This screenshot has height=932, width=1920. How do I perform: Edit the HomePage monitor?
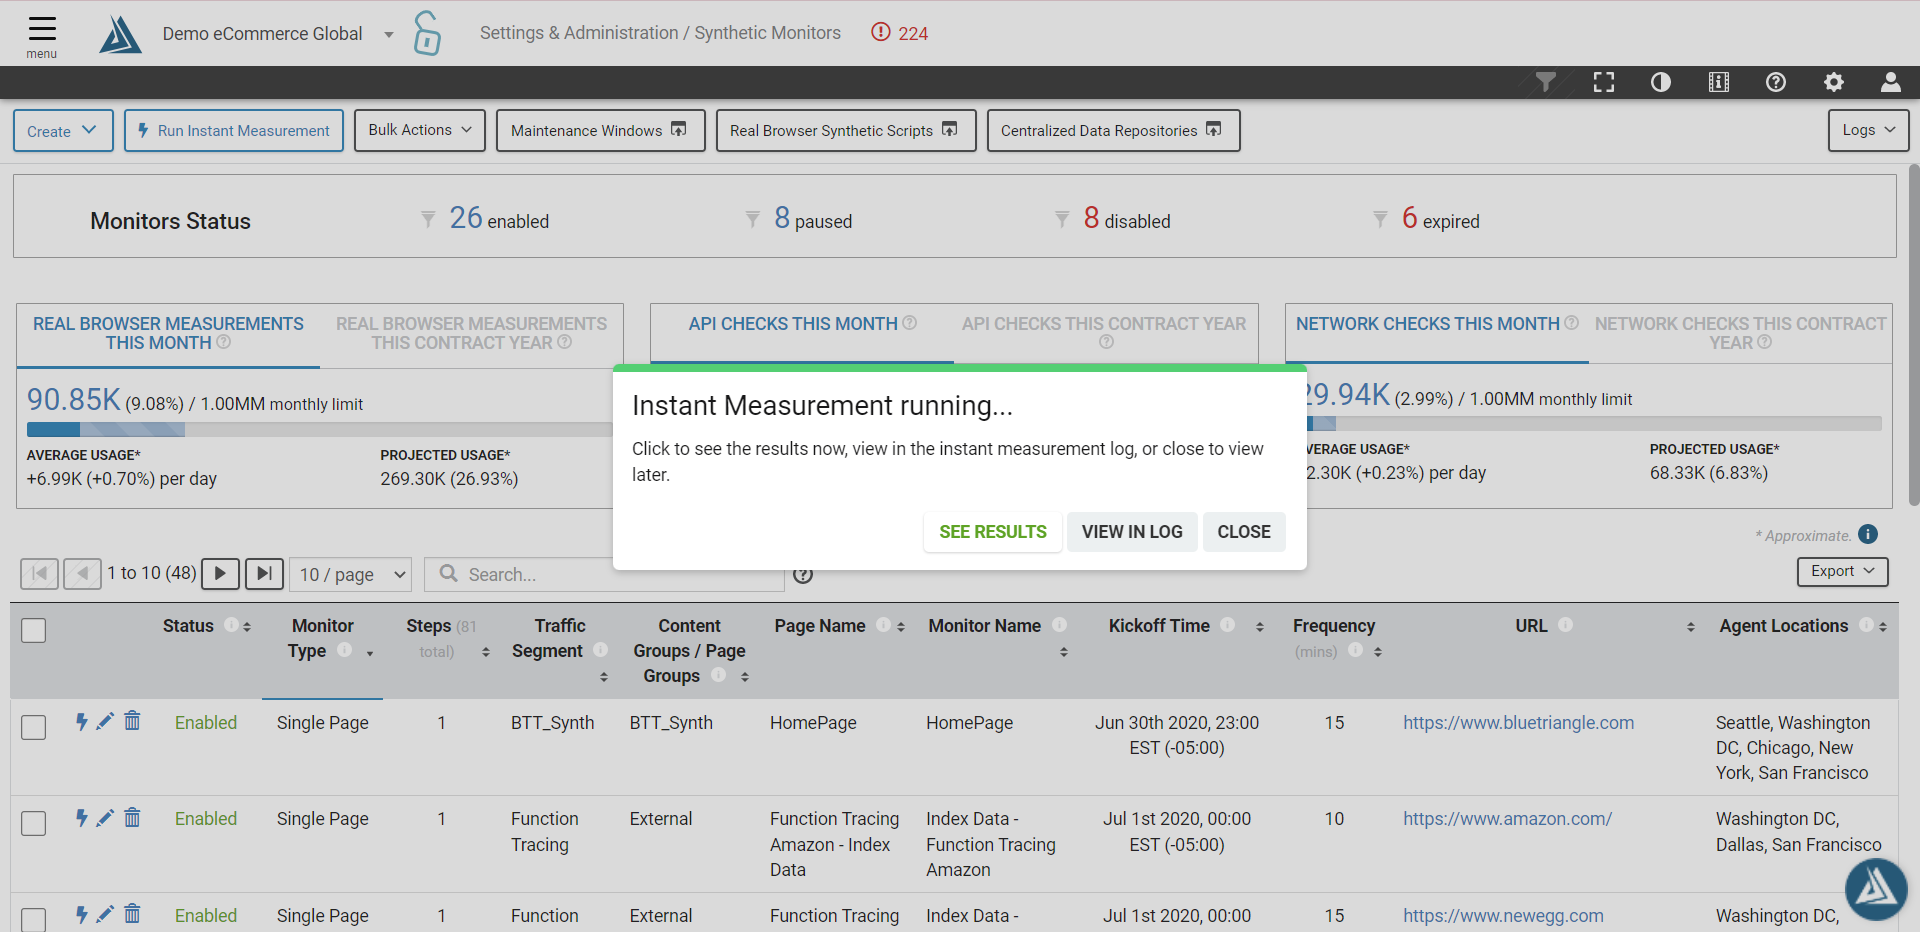(x=105, y=721)
